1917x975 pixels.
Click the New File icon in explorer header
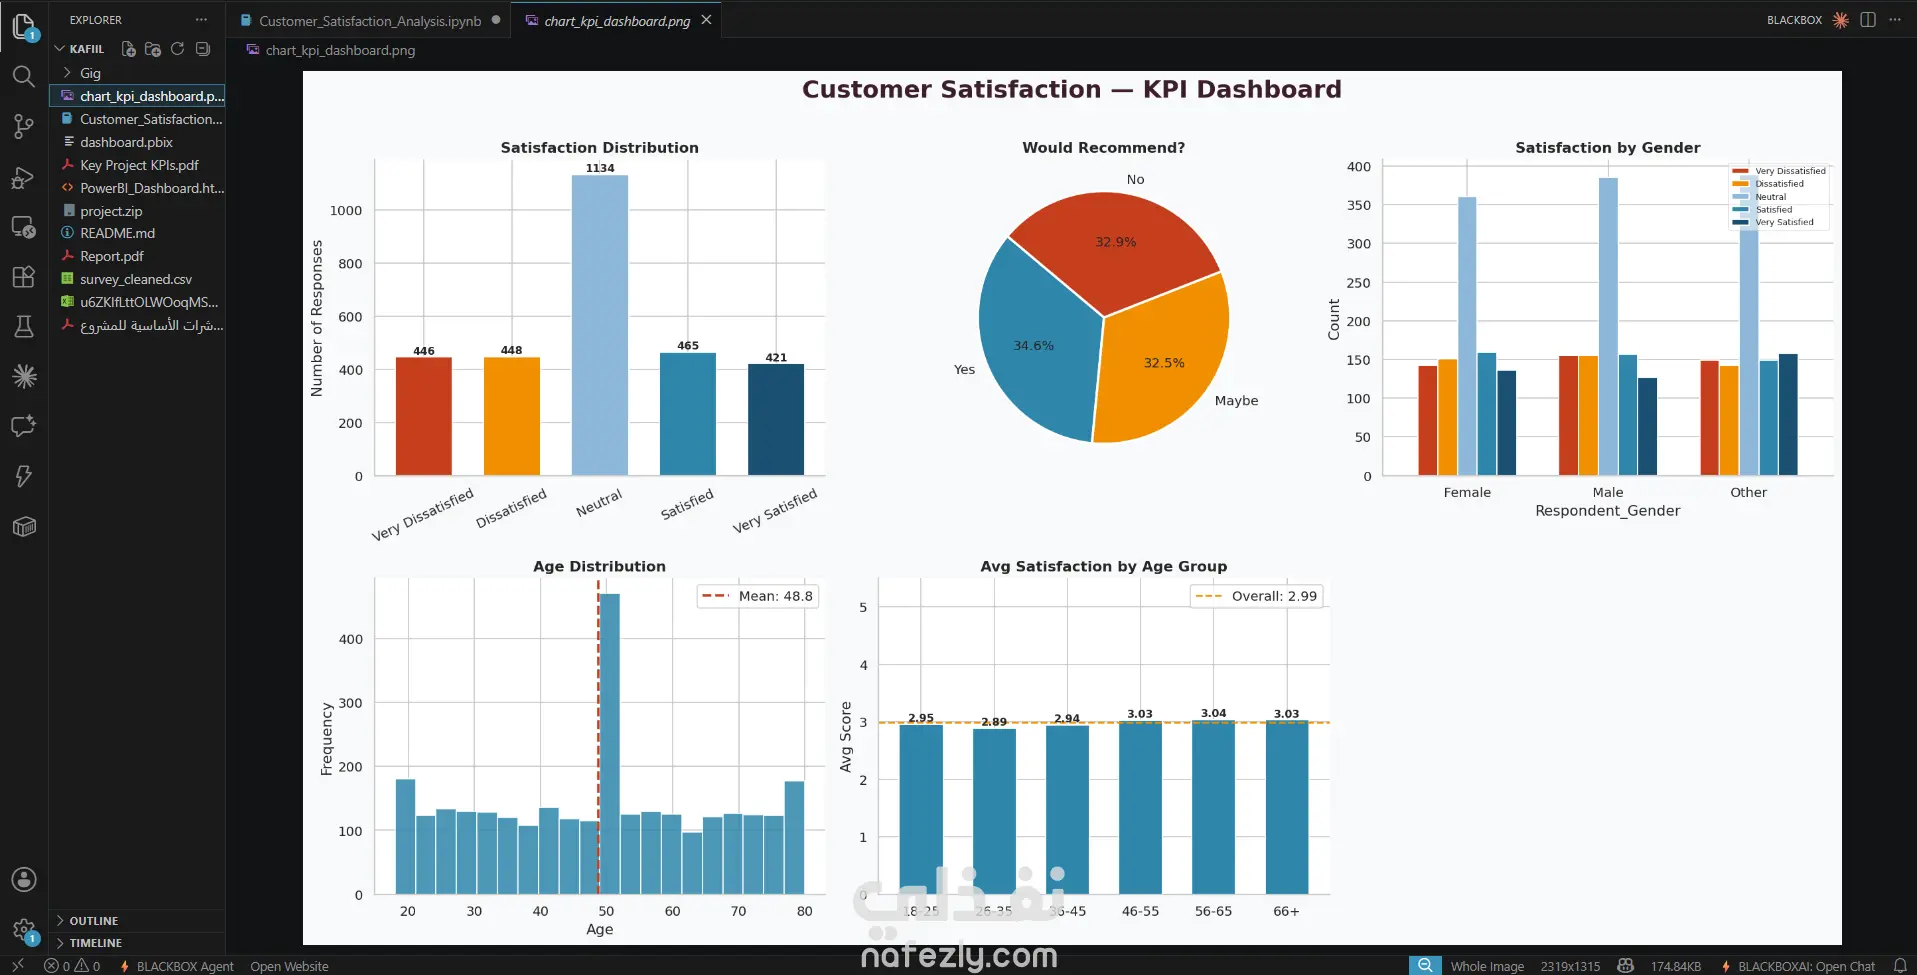click(x=128, y=49)
